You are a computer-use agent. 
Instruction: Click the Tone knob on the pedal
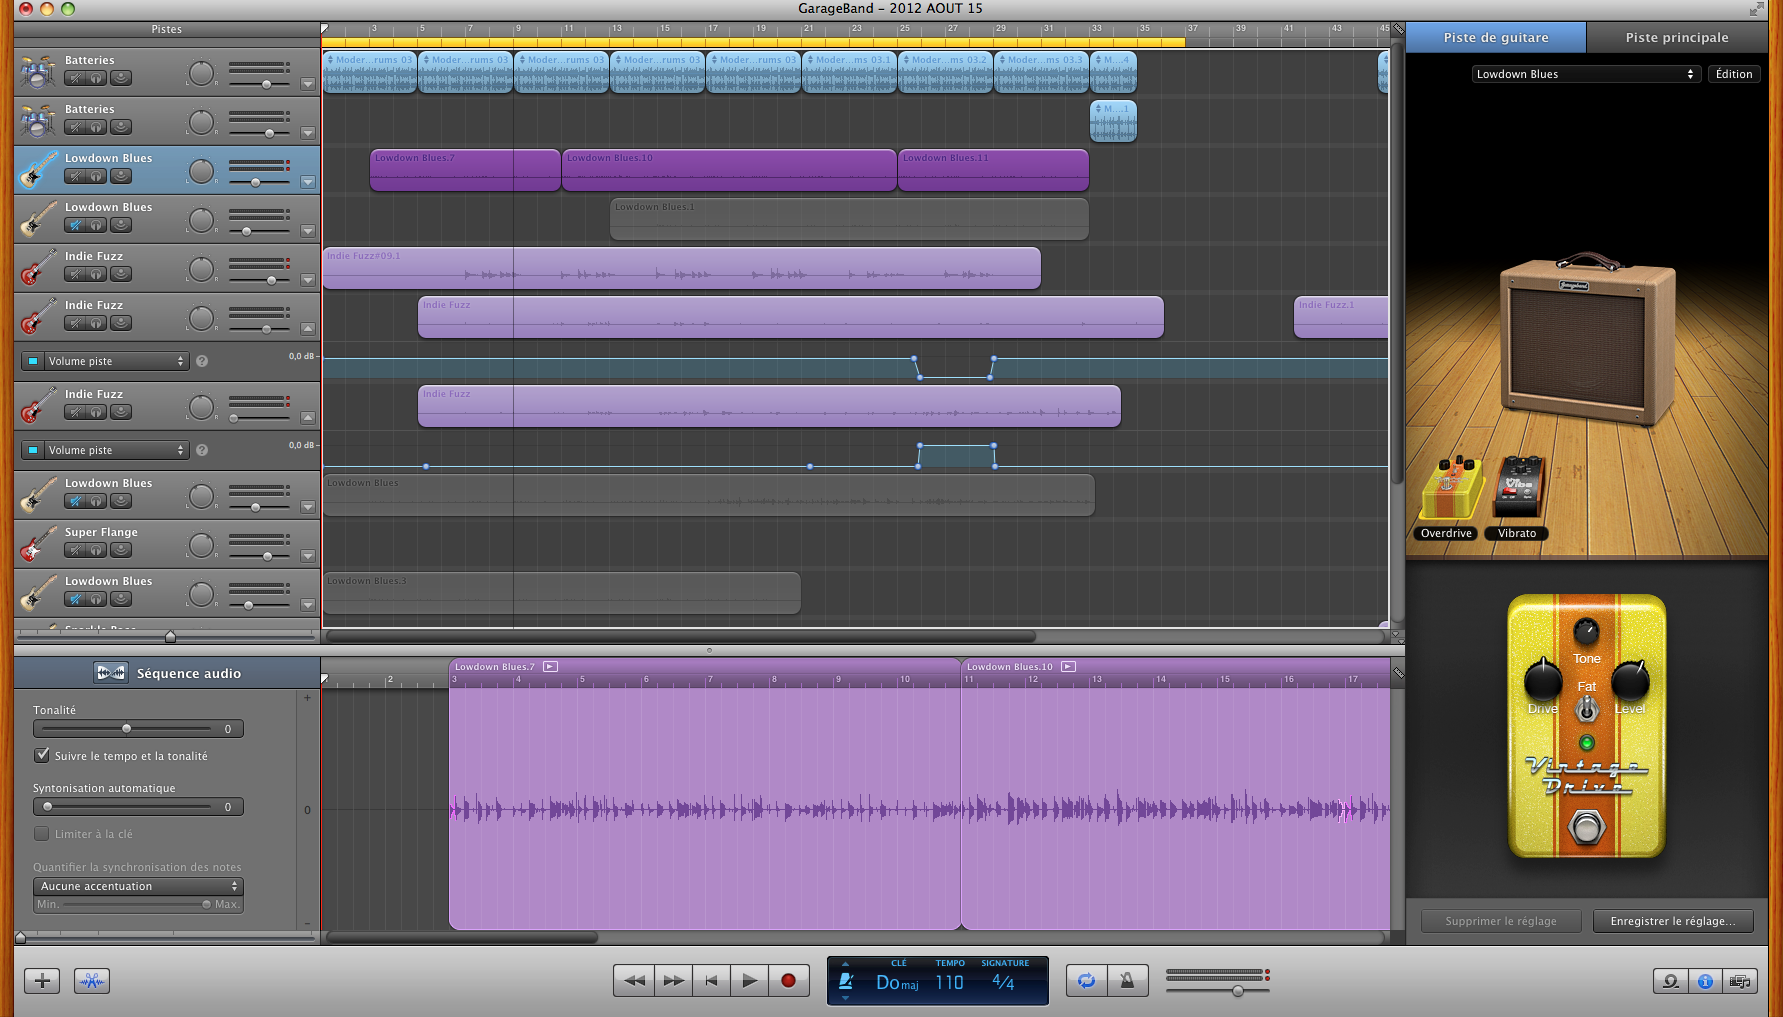tap(1586, 632)
